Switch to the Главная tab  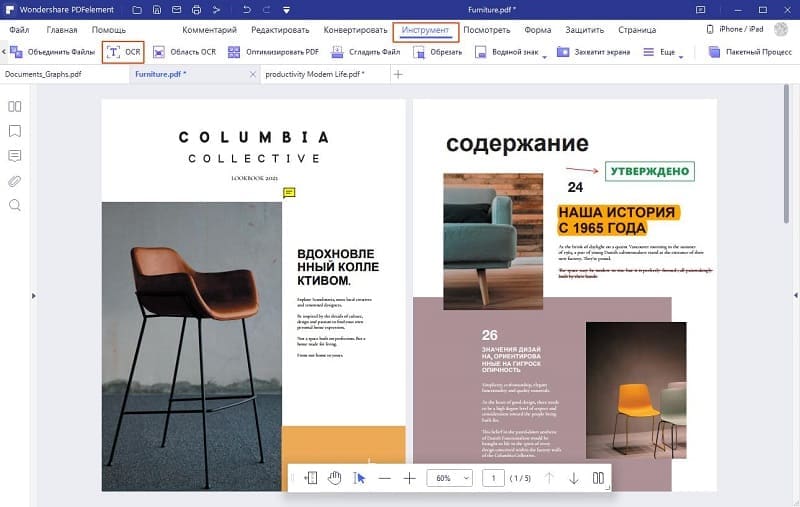pyautogui.click(x=62, y=30)
